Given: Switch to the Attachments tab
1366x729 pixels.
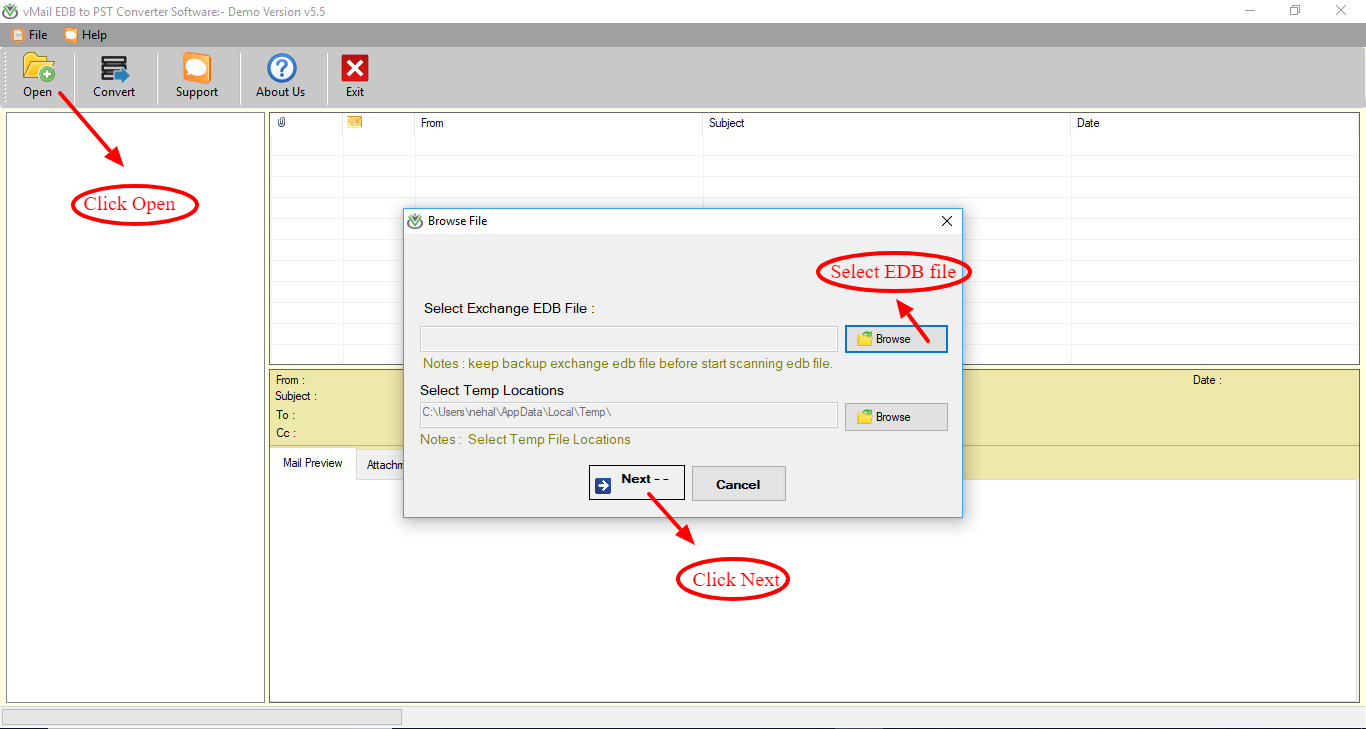Looking at the screenshot, I should click(380, 465).
